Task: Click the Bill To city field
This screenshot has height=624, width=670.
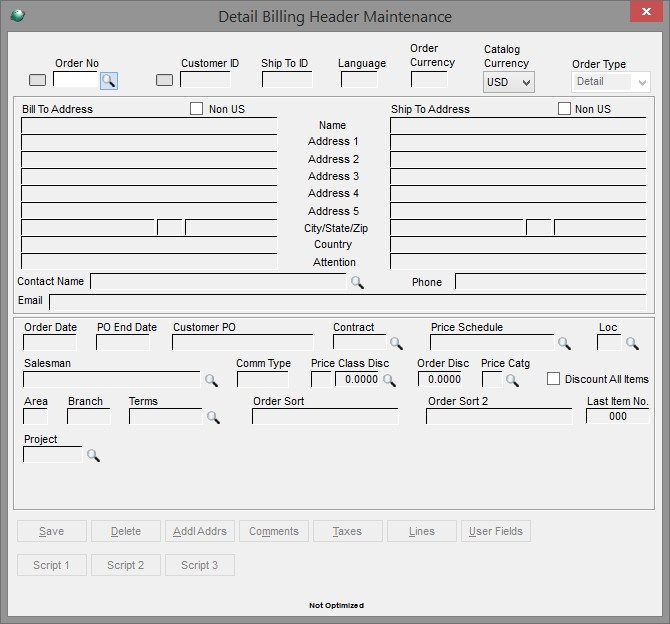Action: point(88,227)
